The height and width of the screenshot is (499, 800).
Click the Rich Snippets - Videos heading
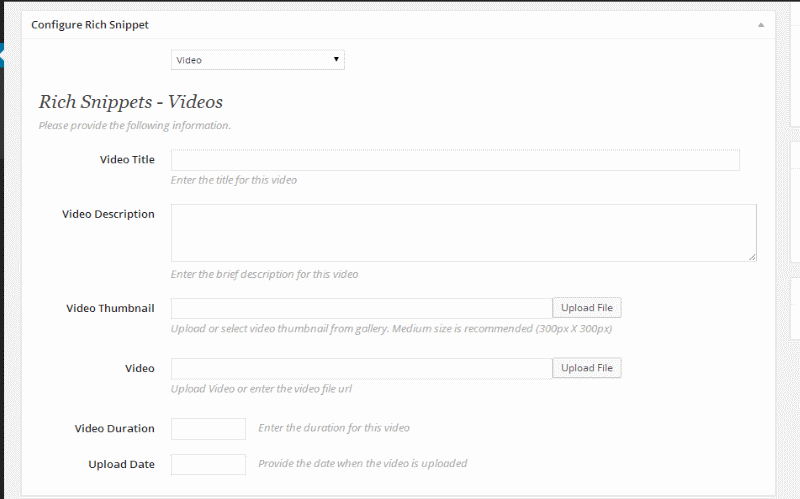pos(131,102)
